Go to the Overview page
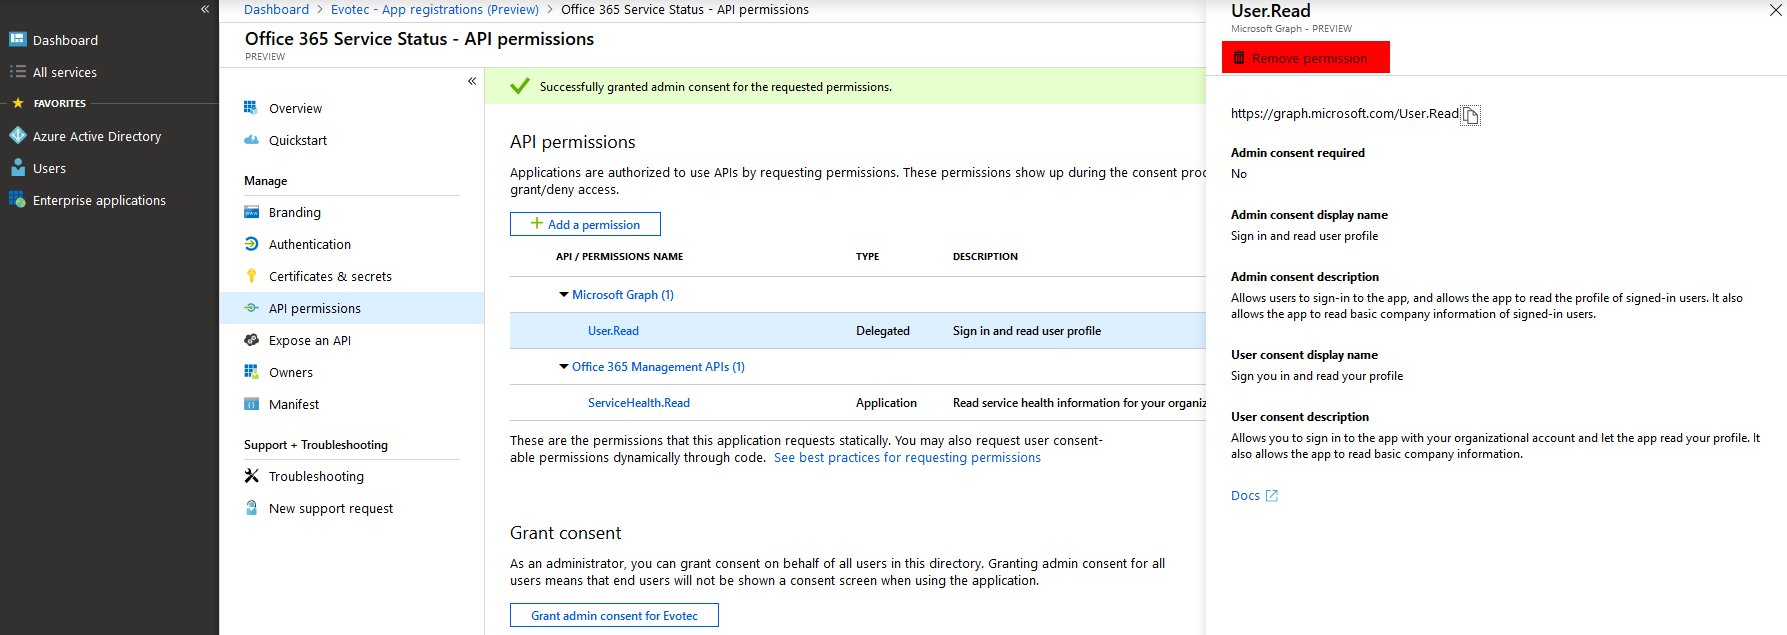 pyautogui.click(x=295, y=108)
